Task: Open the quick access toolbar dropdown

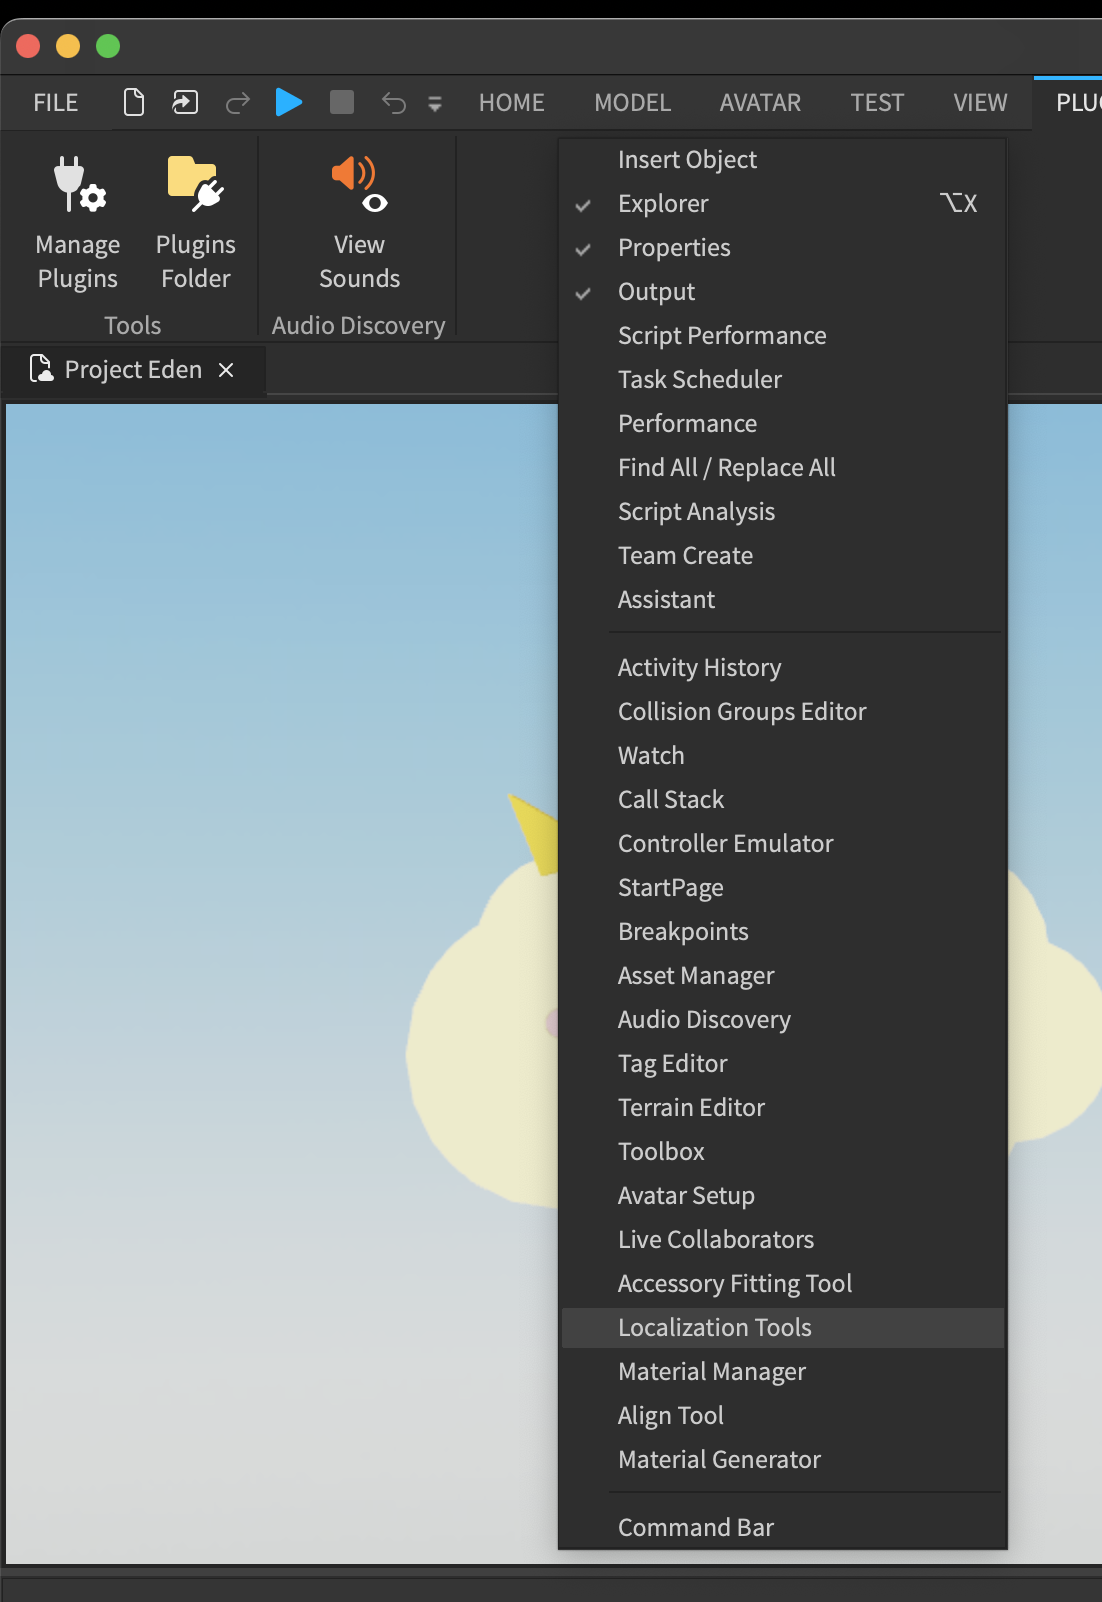Action: (x=435, y=104)
